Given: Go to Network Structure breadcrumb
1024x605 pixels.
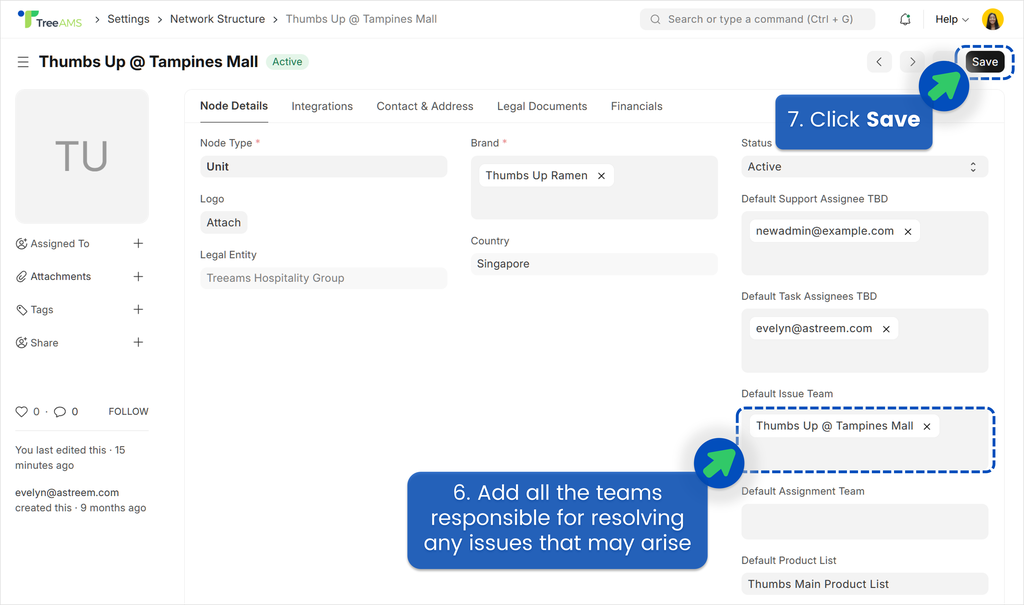Looking at the screenshot, I should pyautogui.click(x=217, y=19).
